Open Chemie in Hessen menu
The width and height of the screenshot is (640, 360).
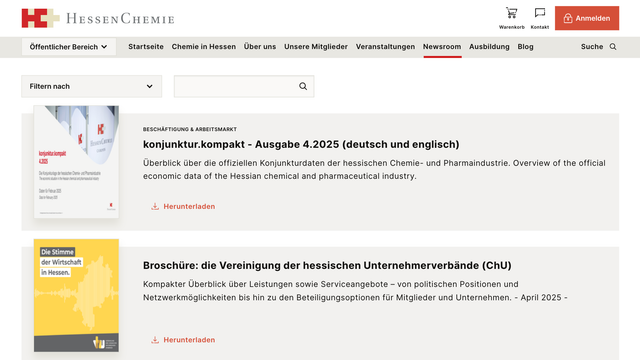click(x=204, y=47)
